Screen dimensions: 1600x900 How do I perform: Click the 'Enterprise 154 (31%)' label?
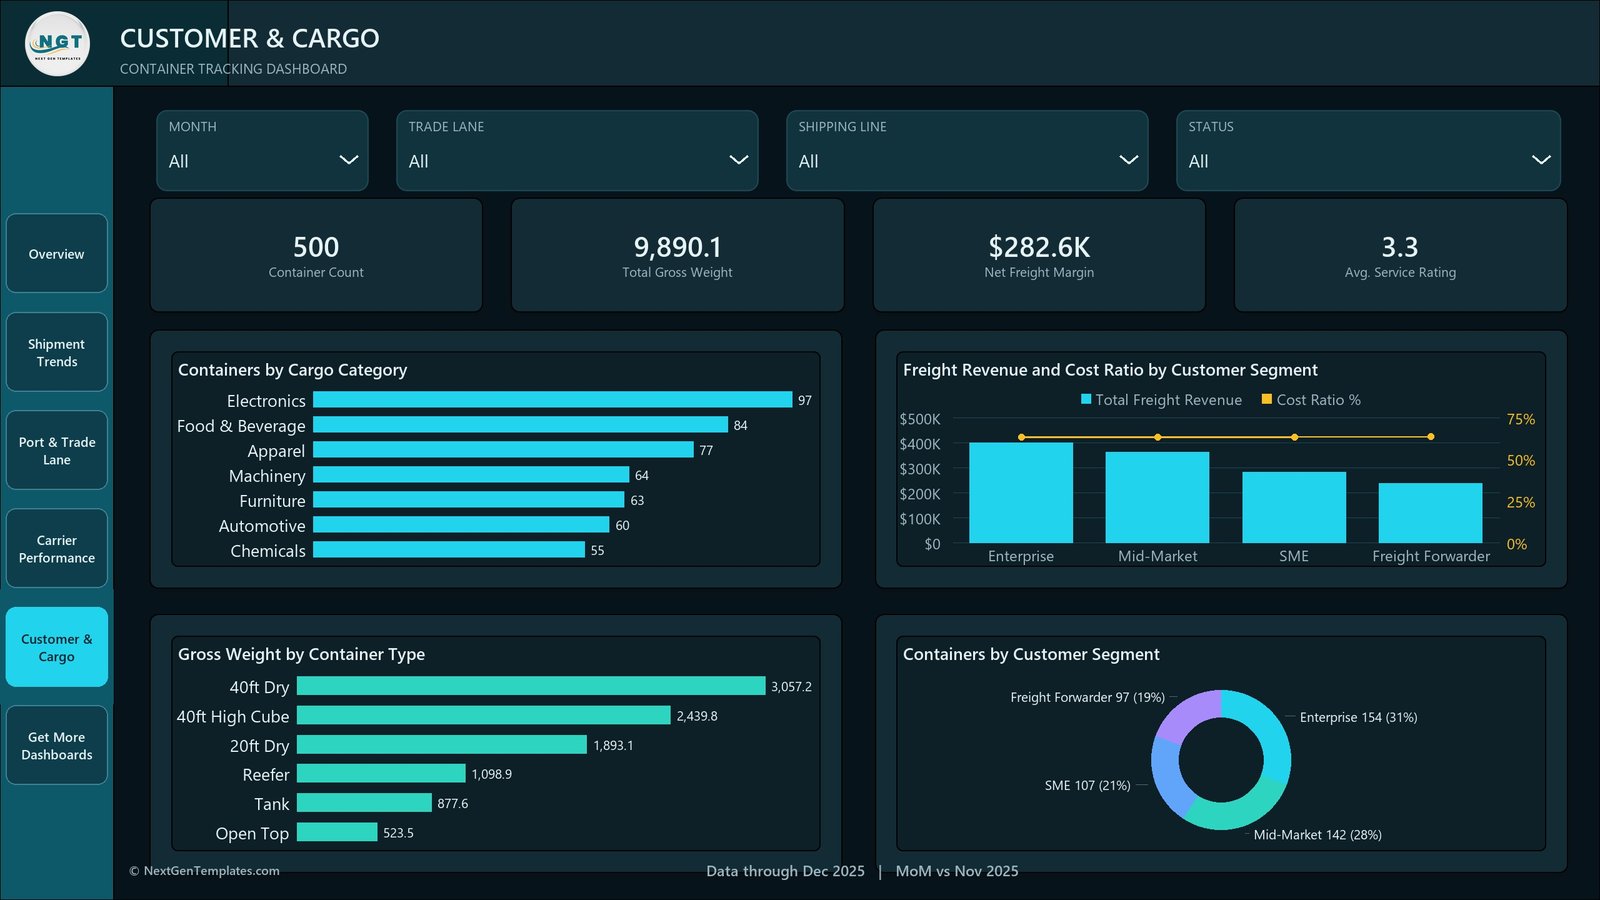coord(1358,717)
